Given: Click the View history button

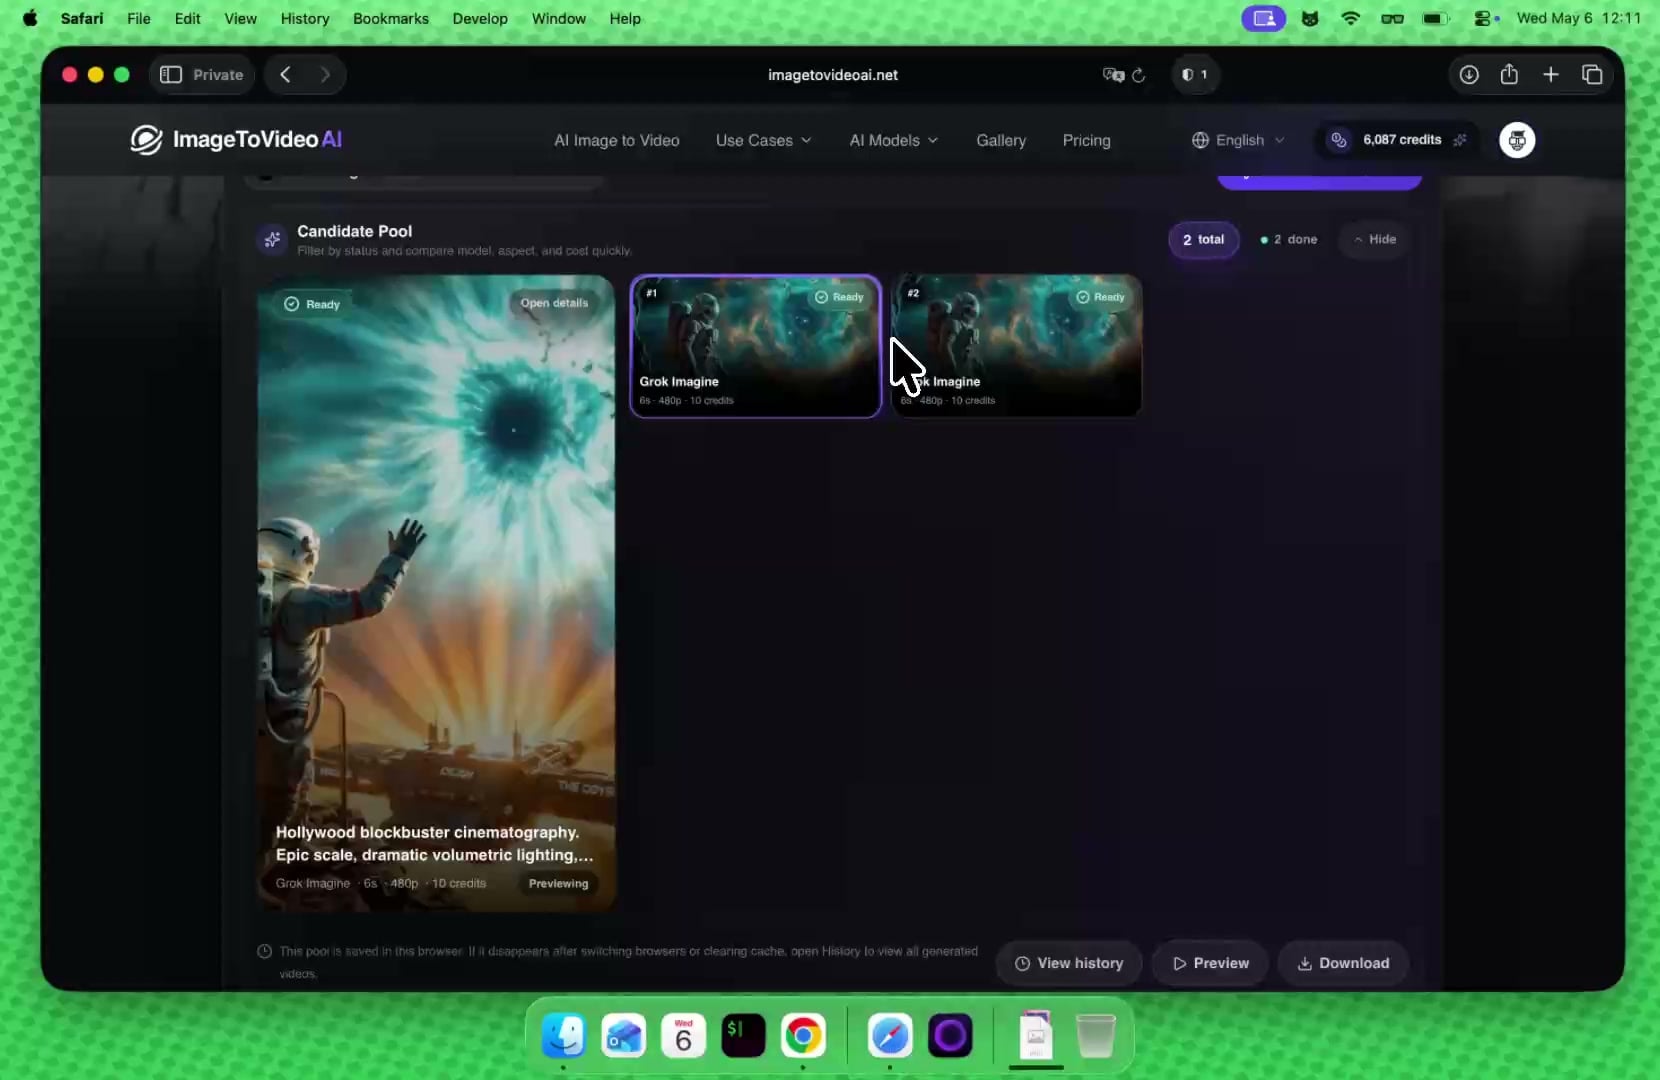Looking at the screenshot, I should coord(1068,963).
